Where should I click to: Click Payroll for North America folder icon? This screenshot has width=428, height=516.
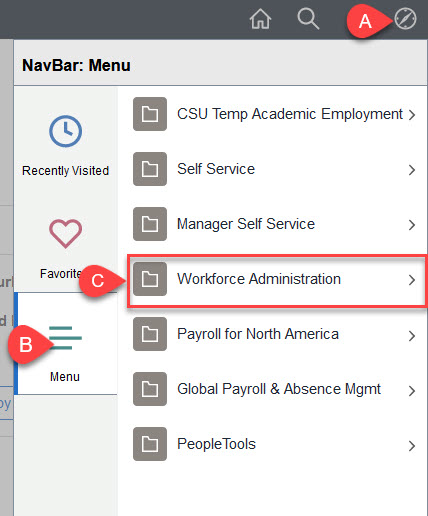pyautogui.click(x=150, y=334)
